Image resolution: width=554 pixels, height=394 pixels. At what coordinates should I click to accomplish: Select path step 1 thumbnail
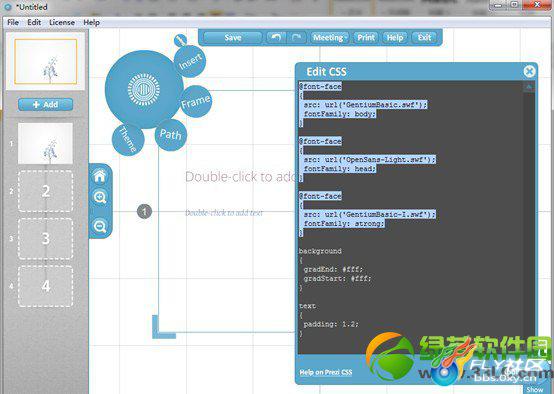coord(45,143)
